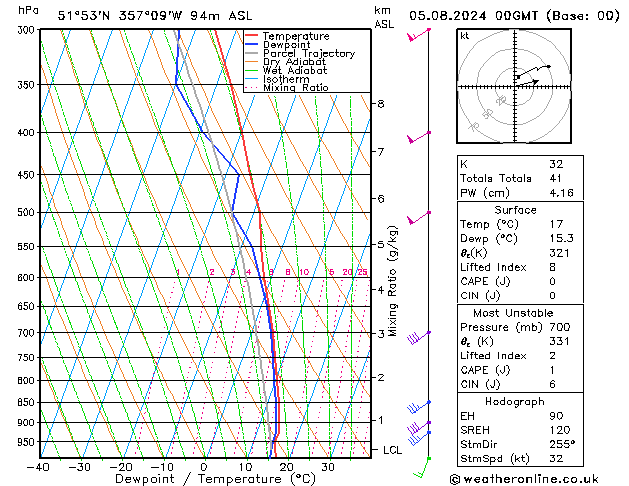Click the magenta wind barb at 400 hPa
The height and width of the screenshot is (486, 629).
pos(418,137)
